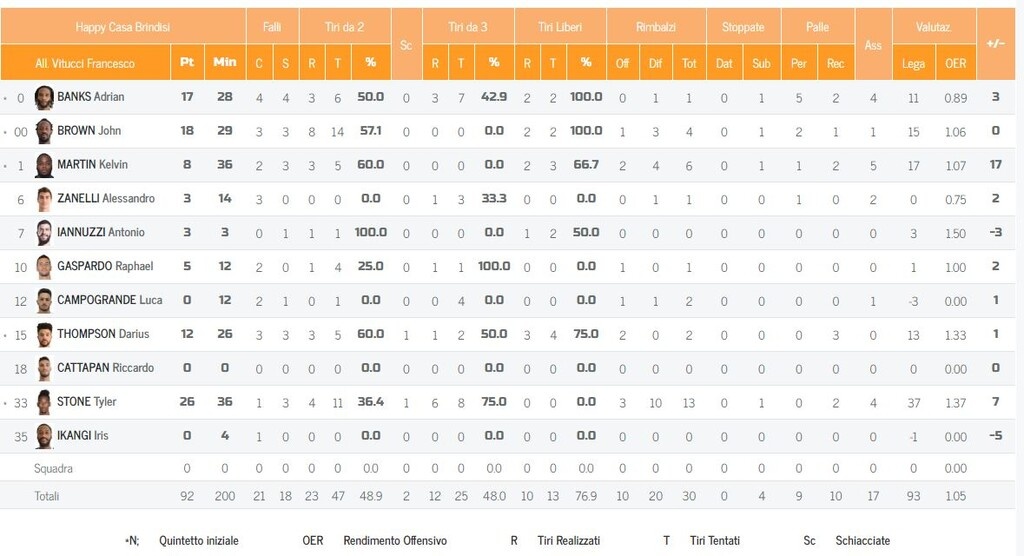Click Alessandro Zanelli's player headshot photo
This screenshot has width=1024, height=556.
point(44,199)
